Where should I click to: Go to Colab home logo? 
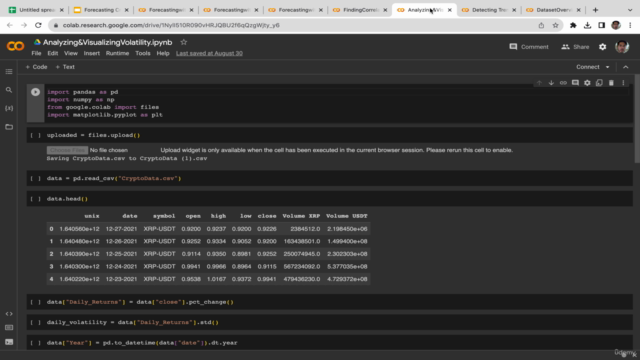coord(16,46)
